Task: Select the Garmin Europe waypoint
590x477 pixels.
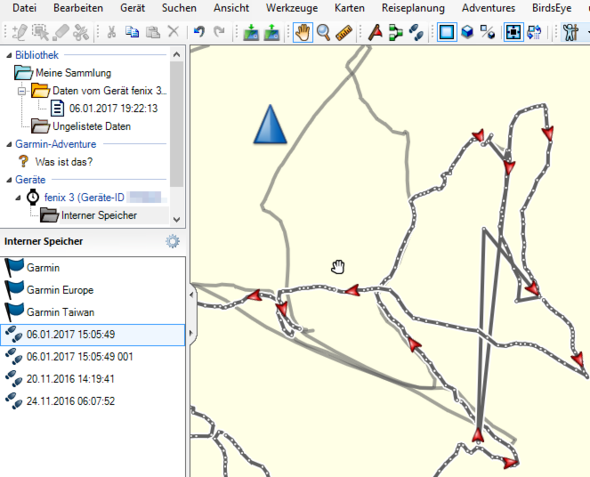Action: (x=93, y=290)
